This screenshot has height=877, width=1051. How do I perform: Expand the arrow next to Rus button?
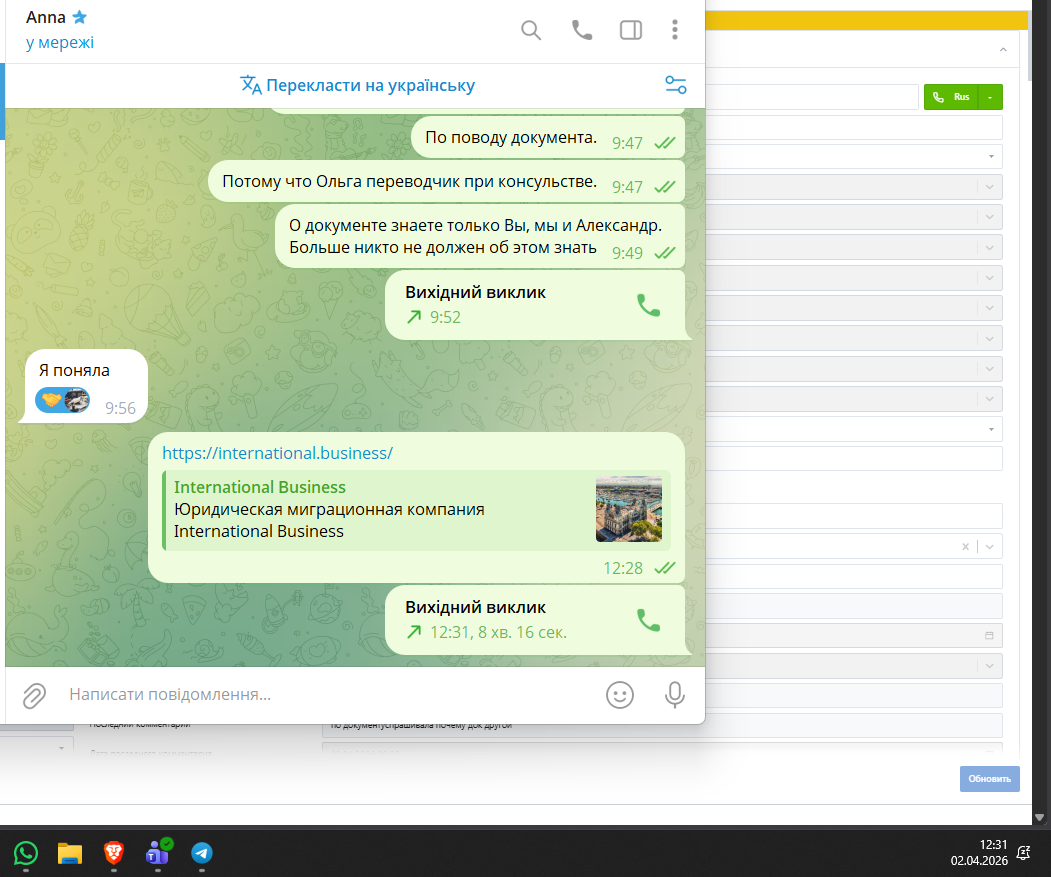tap(990, 97)
